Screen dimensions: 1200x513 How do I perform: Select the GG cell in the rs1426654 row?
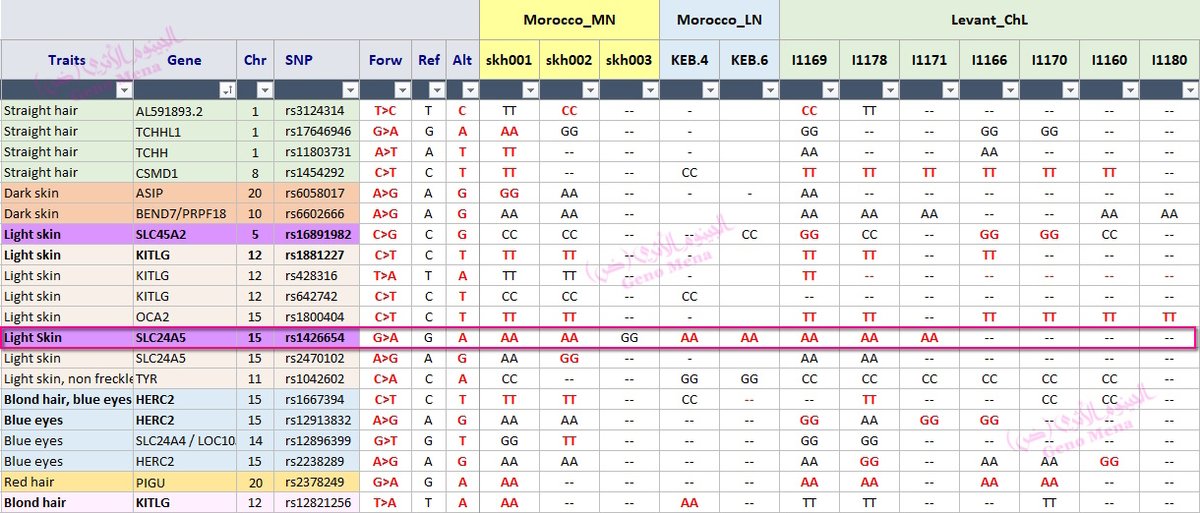[x=629, y=338]
